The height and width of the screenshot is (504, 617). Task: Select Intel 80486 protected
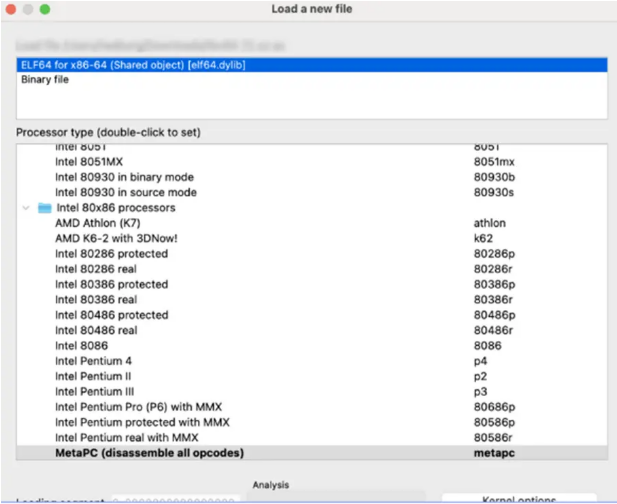[312, 315]
